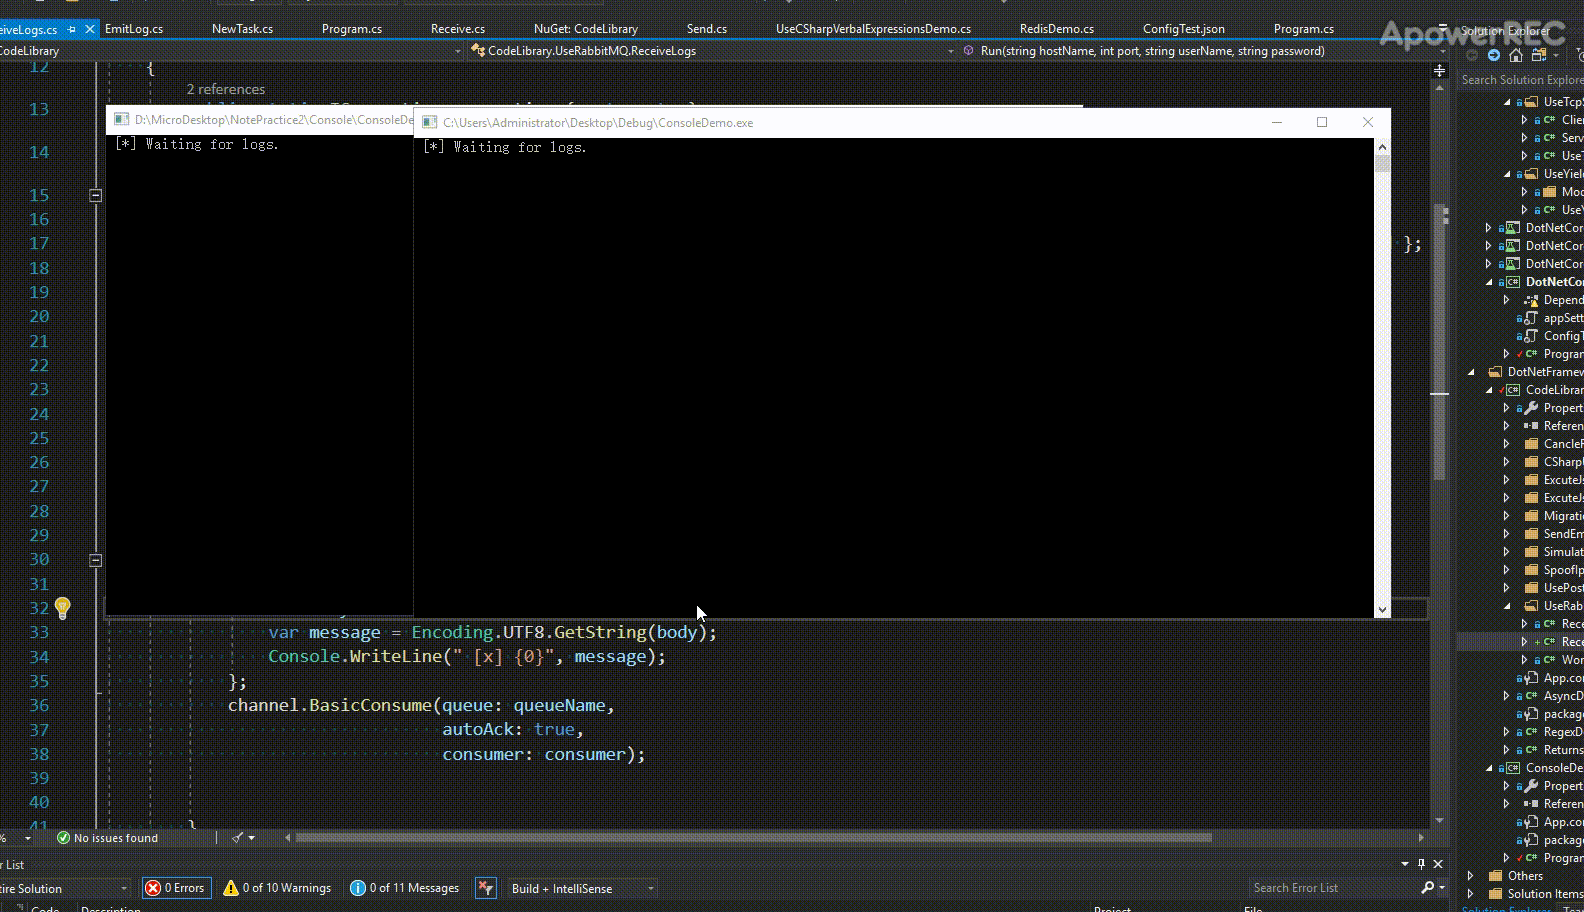1584x912 pixels.
Task: Click the Back arrow icon in Solution Explorer toolbar
Action: 1470,55
